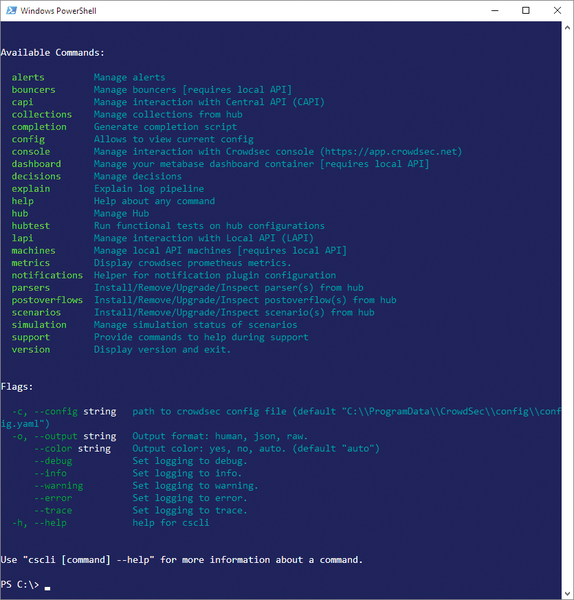Click the 'hubtest' command name
This screenshot has height=600, width=574.
pyautogui.click(x=31, y=226)
